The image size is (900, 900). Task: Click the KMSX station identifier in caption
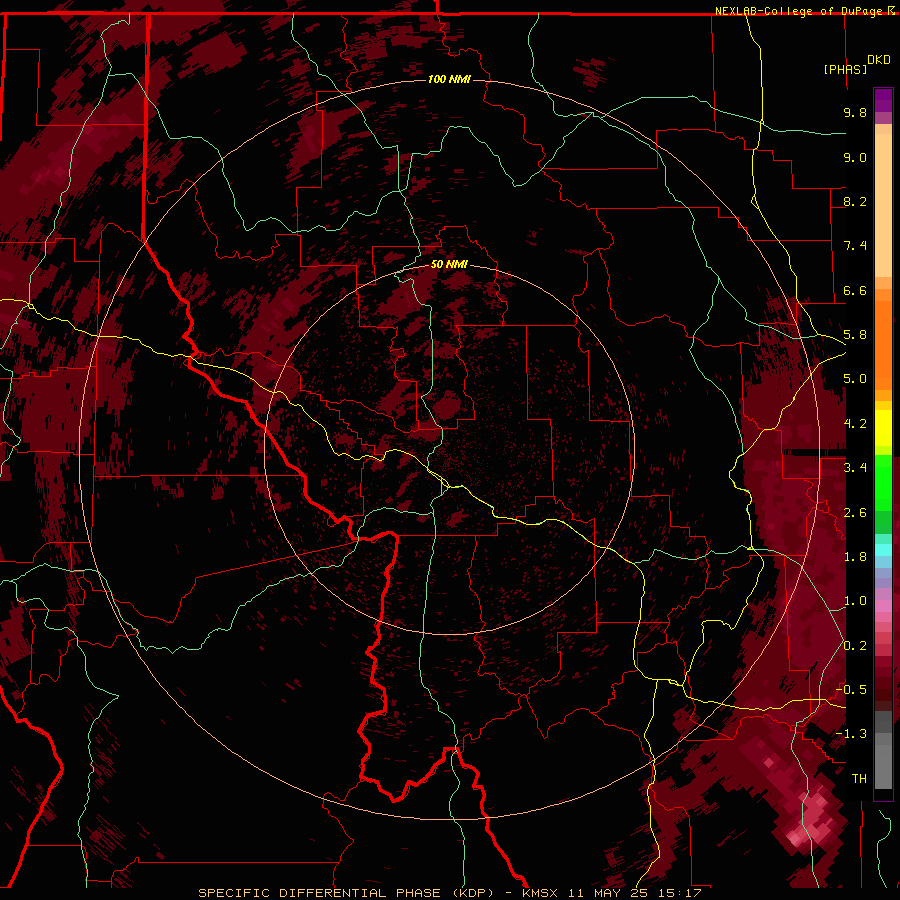point(542,893)
